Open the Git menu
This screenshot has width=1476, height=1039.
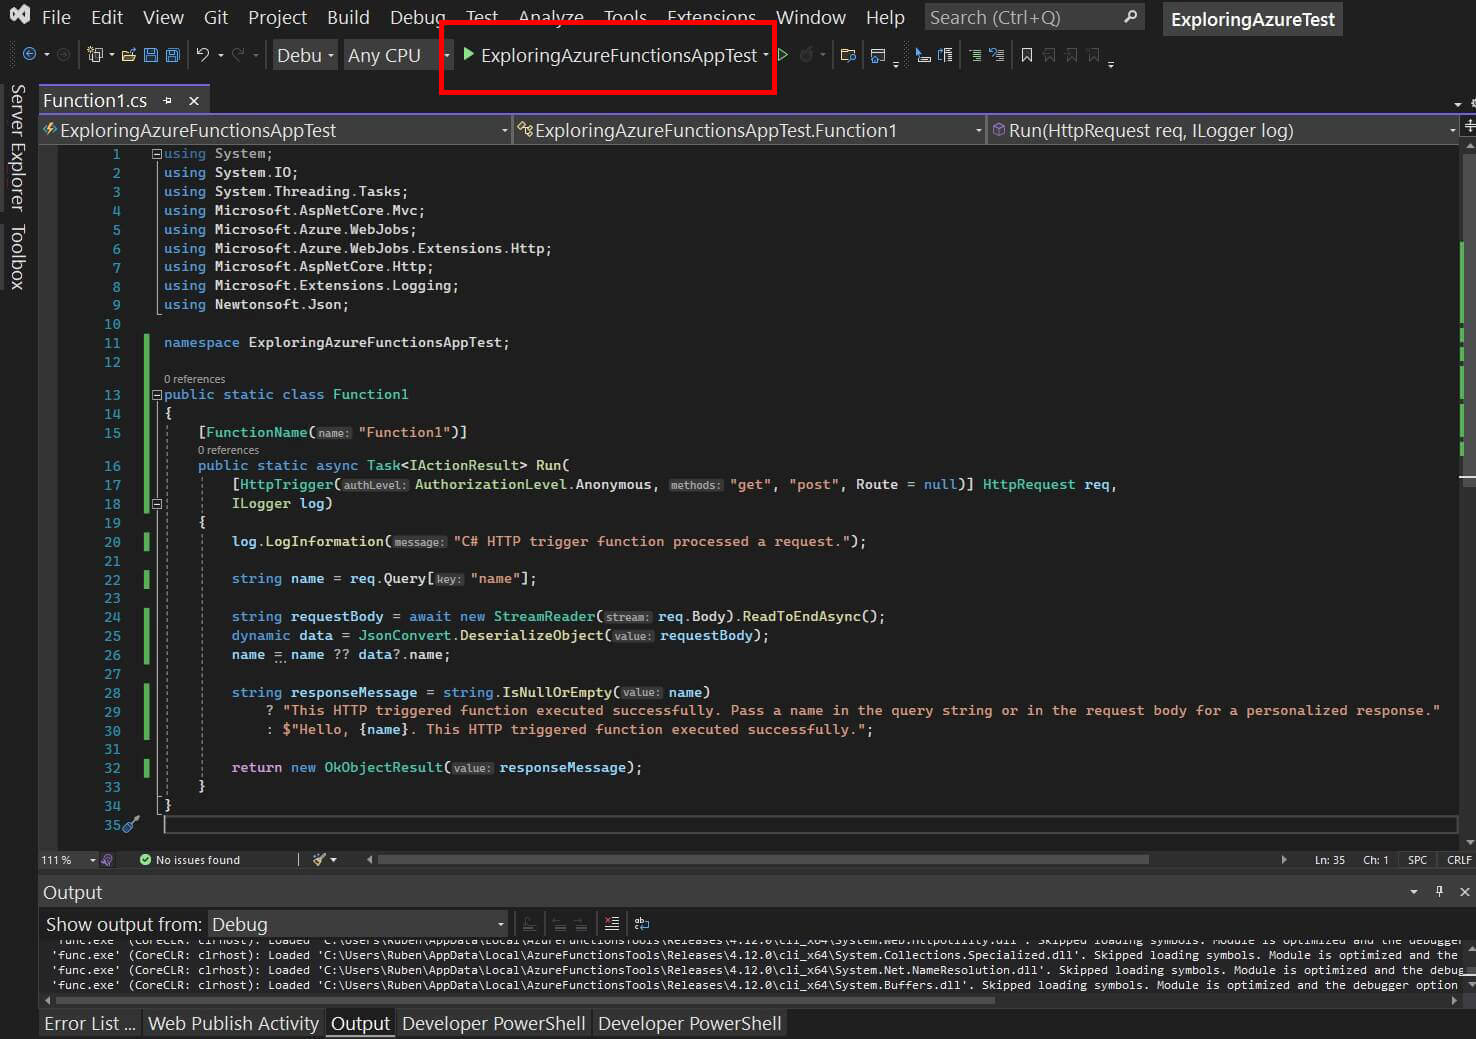[216, 17]
